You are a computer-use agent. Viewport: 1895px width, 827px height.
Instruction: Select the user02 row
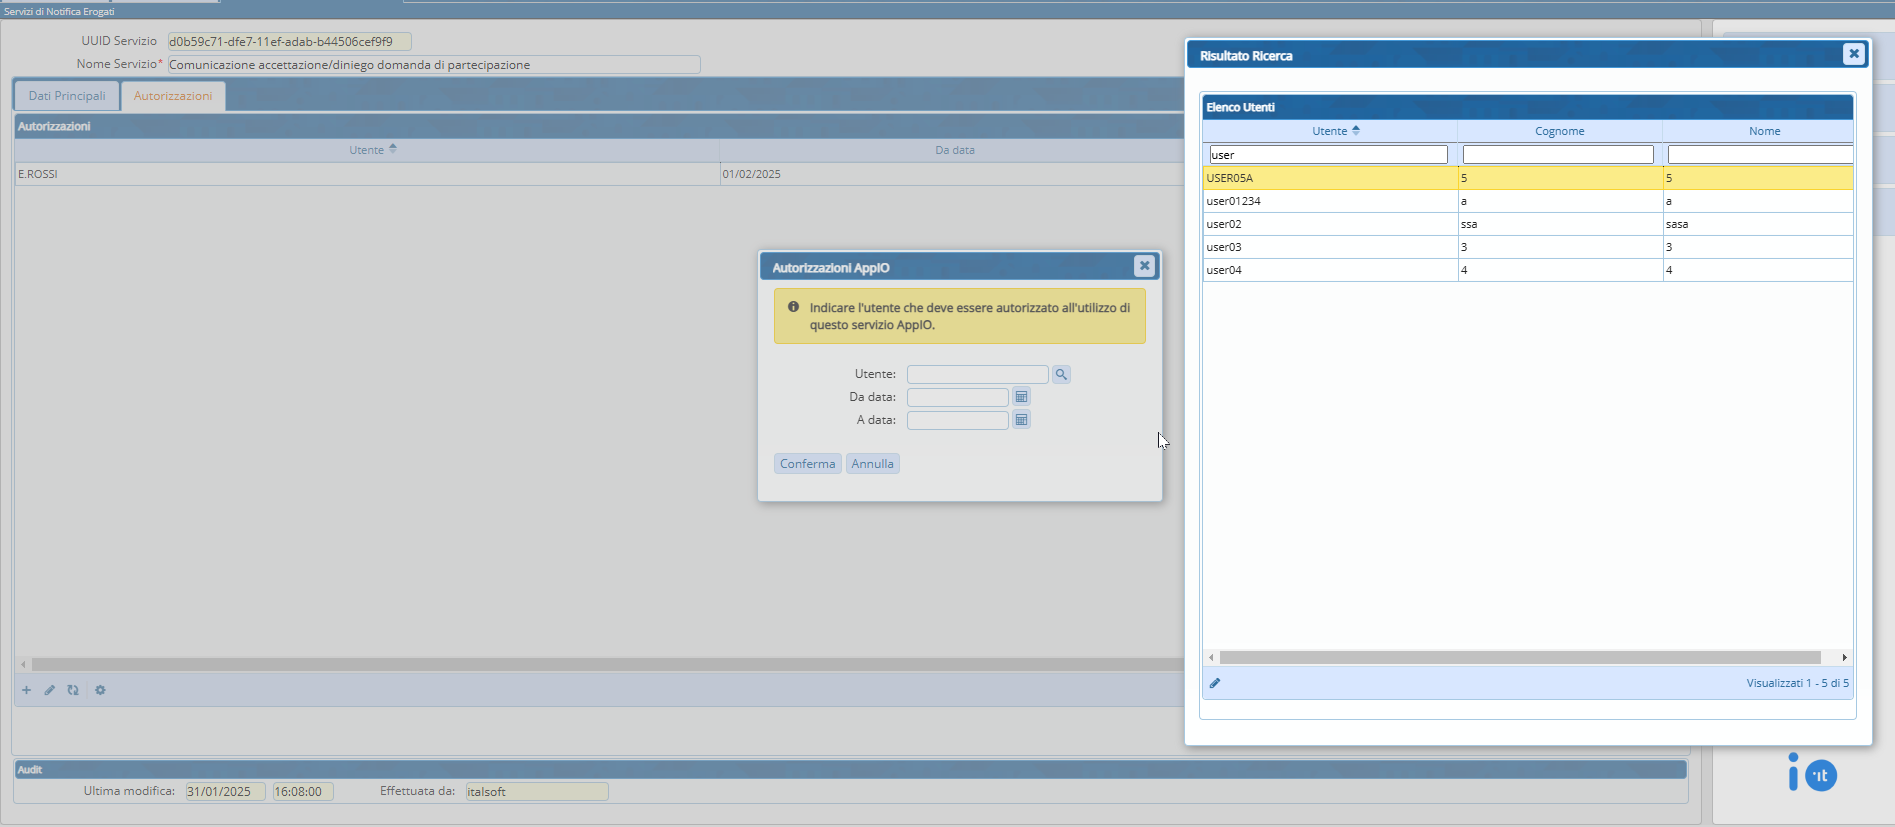[1330, 224]
